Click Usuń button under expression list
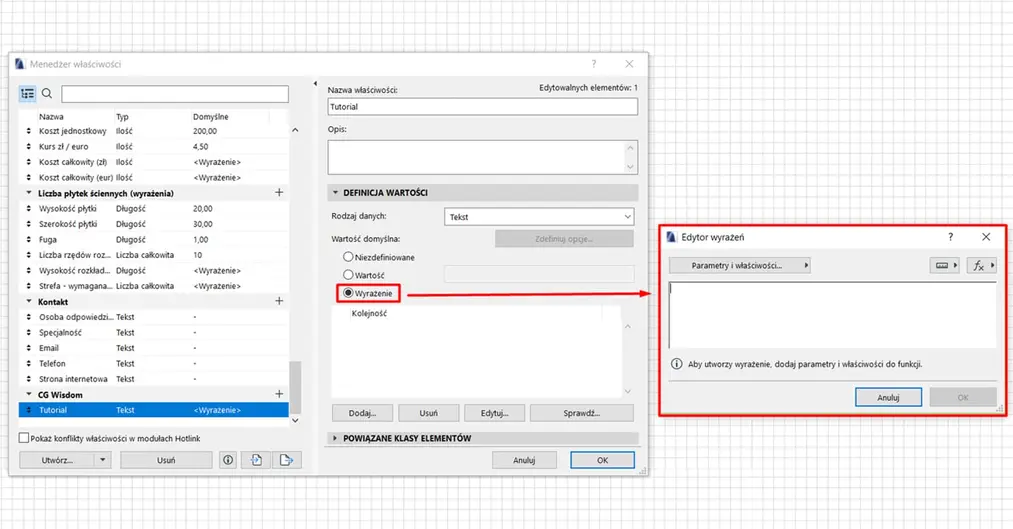This screenshot has height=529, width=1013. 428,413
